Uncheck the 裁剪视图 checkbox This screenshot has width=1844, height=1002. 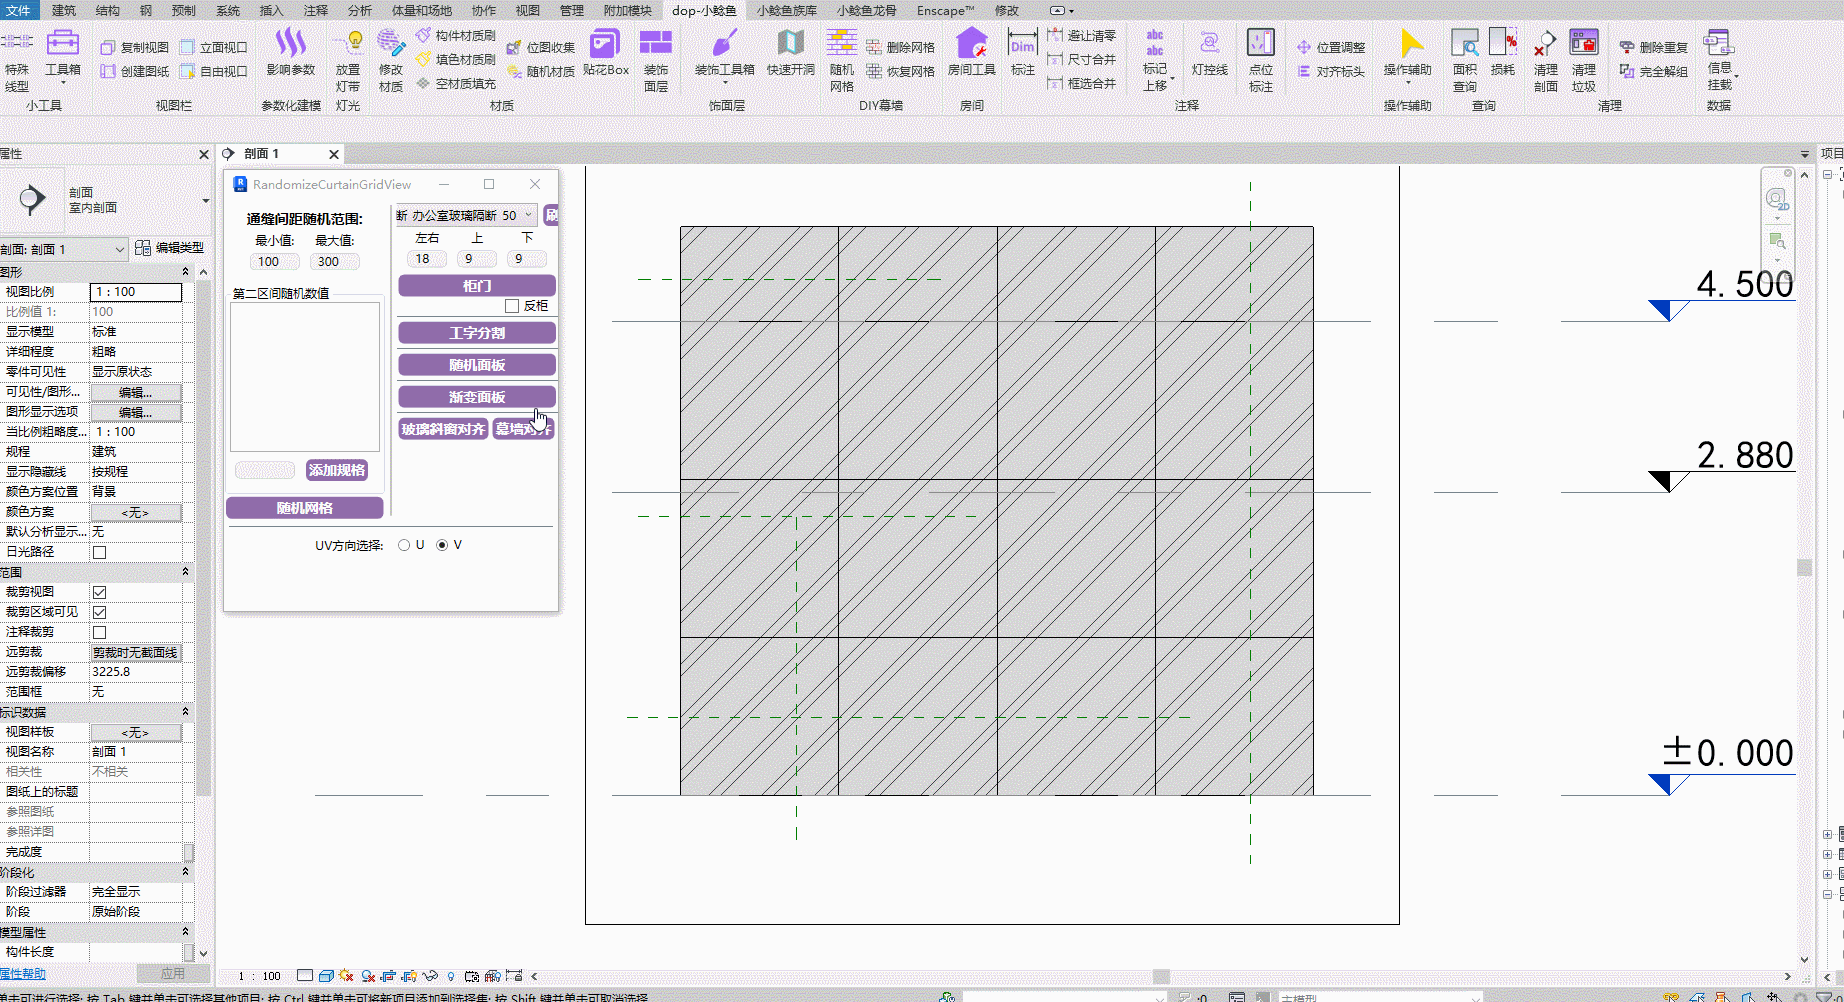point(100,592)
